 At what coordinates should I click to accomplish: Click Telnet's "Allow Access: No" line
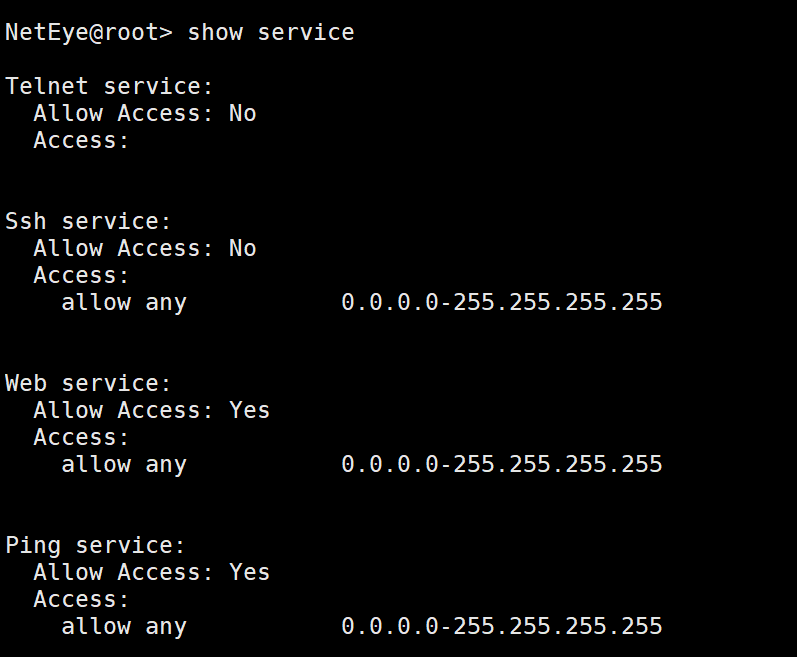pyautogui.click(x=144, y=113)
